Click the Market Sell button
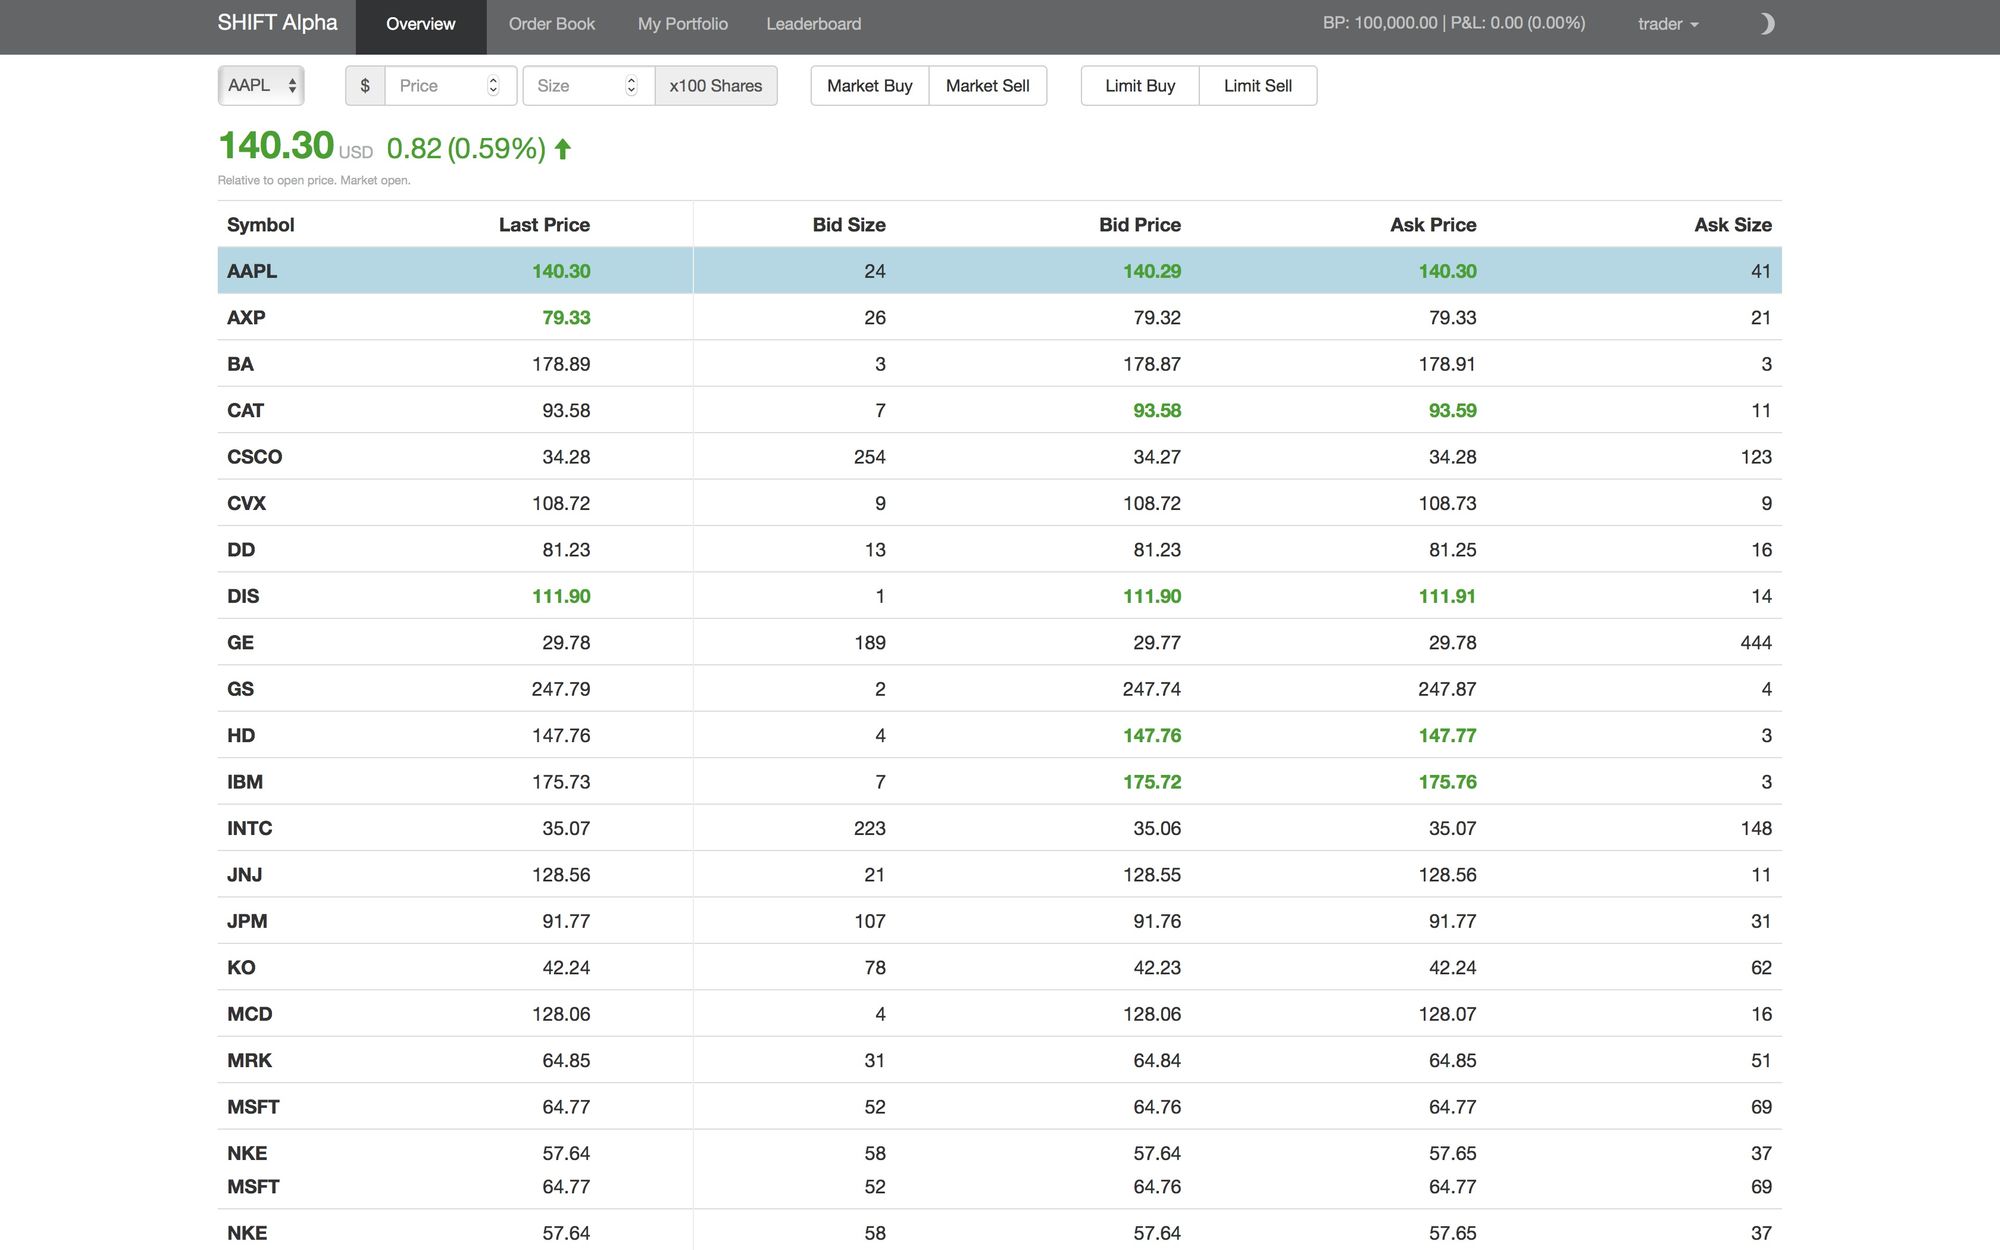Image resolution: width=2000 pixels, height=1250 pixels. tap(988, 86)
